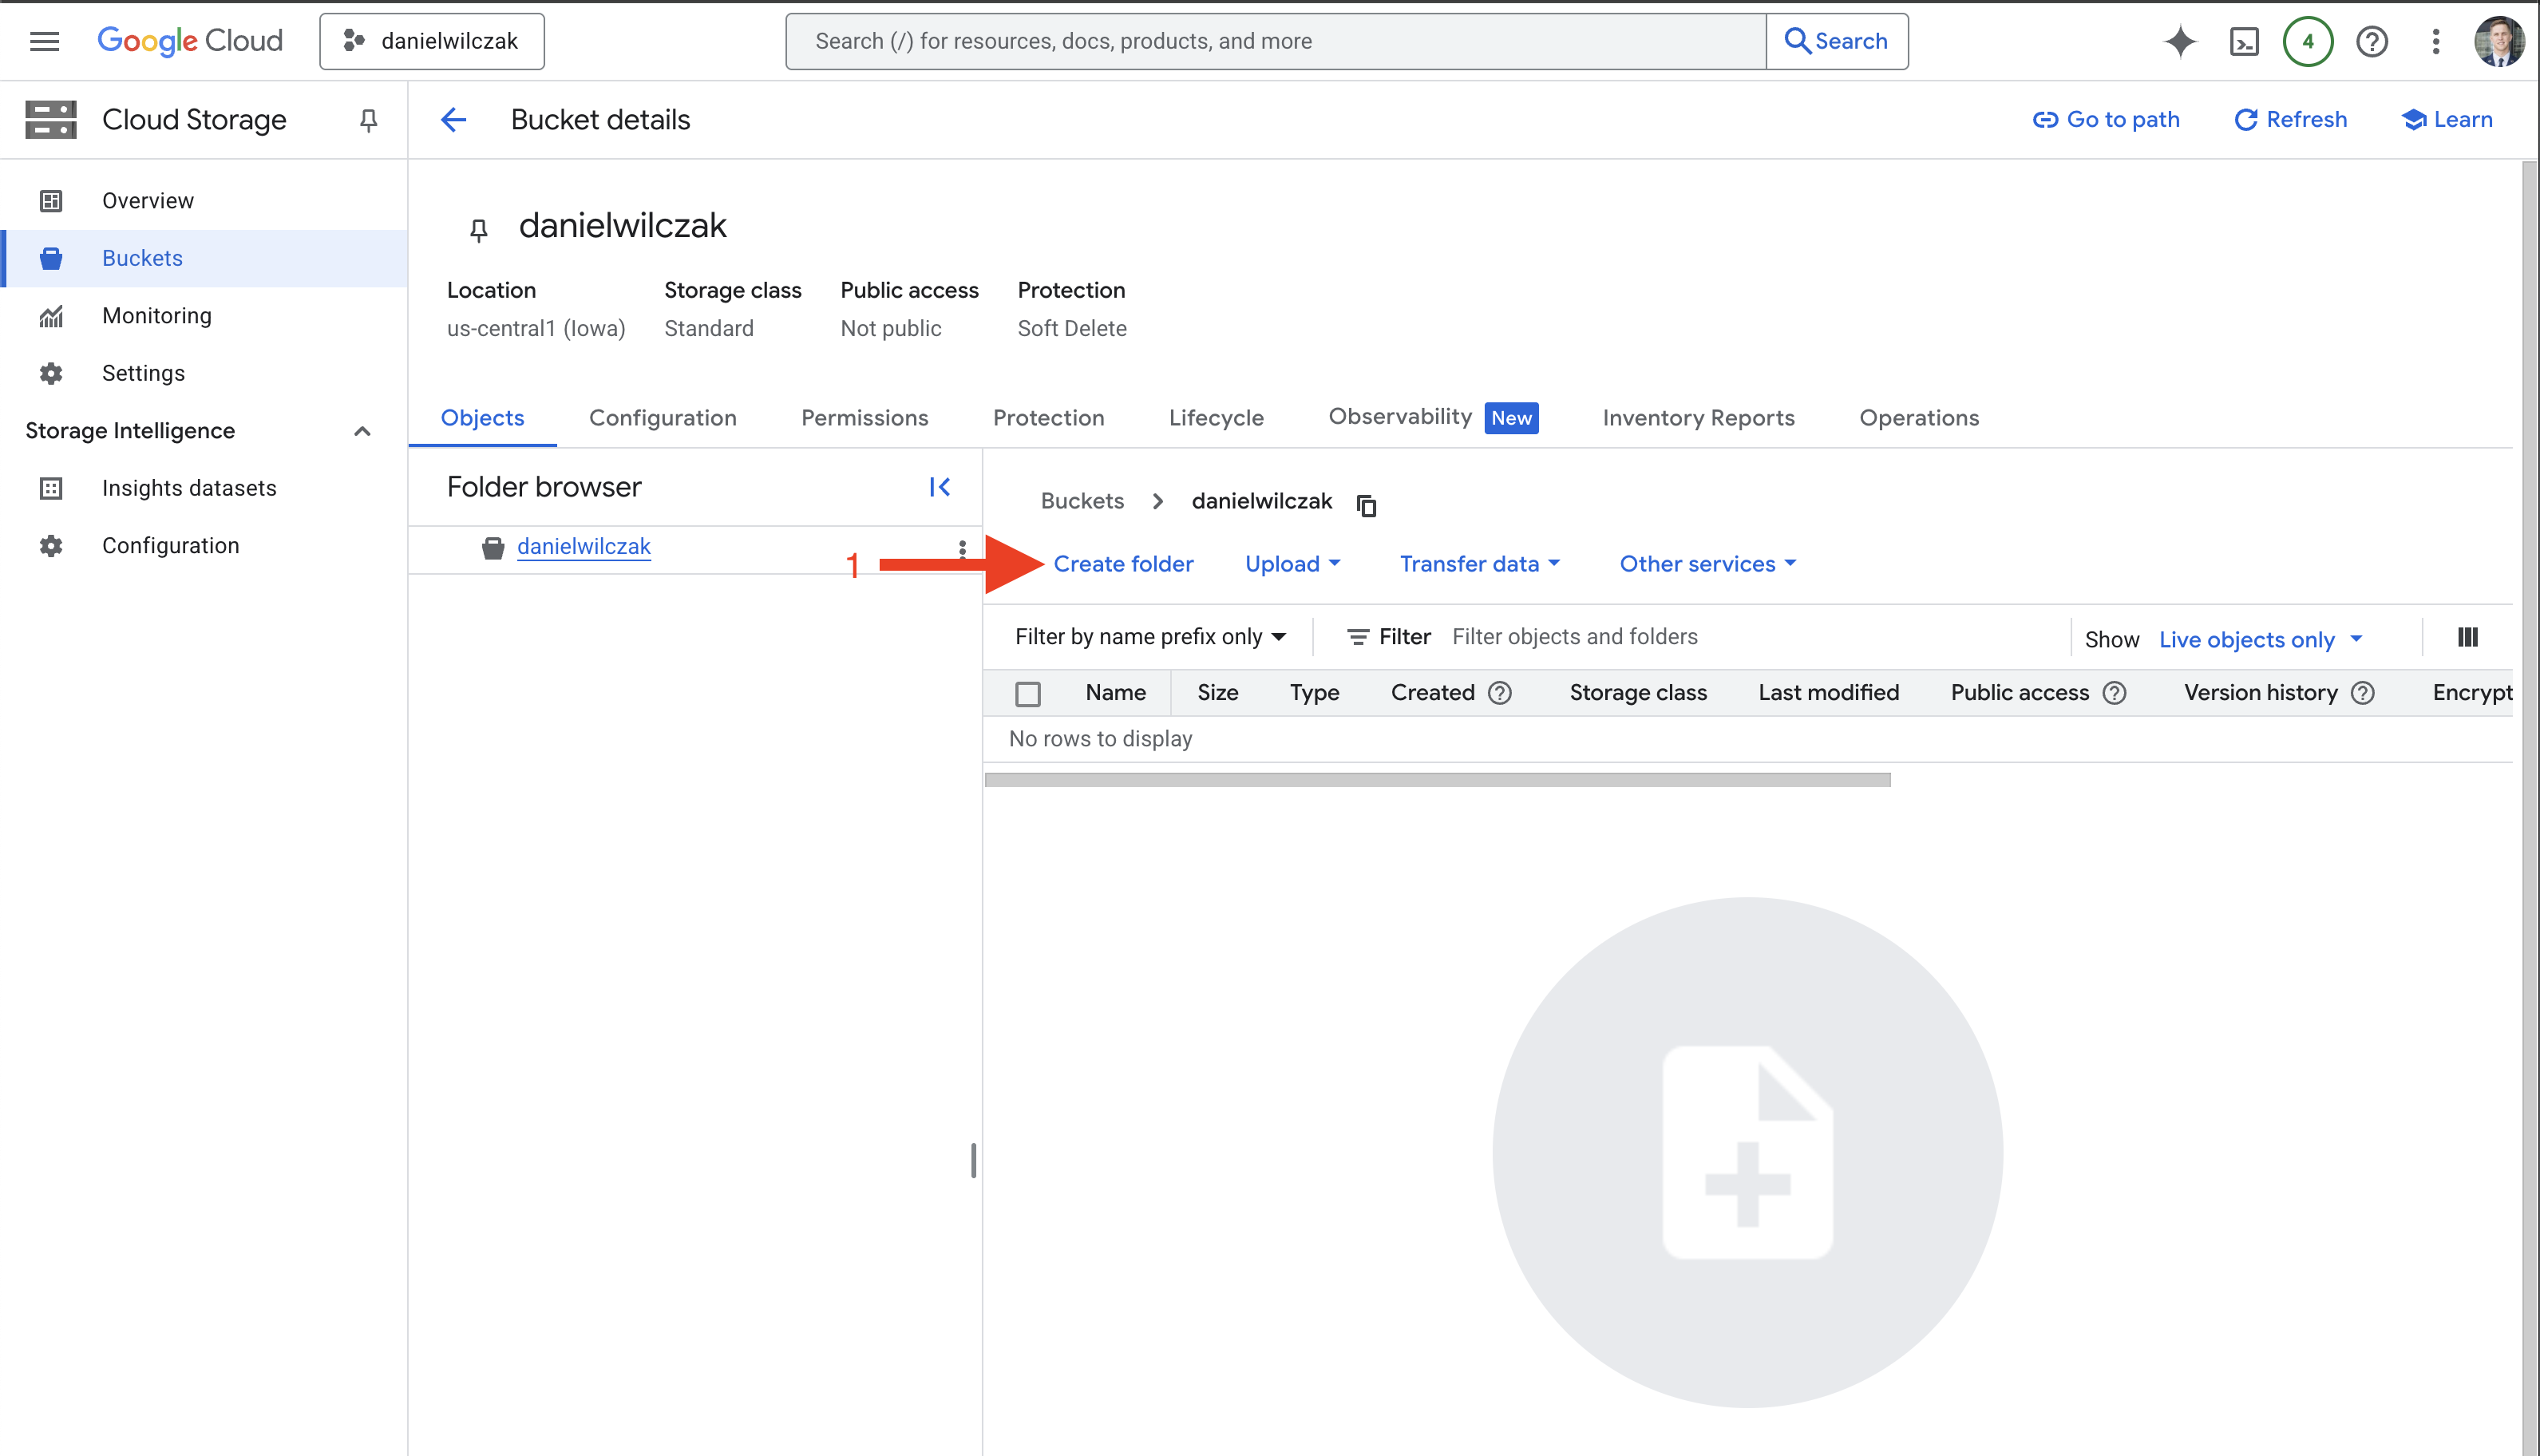Click the horizontal table scrollbar
Viewport: 2540px width, 1456px height.
click(1437, 780)
